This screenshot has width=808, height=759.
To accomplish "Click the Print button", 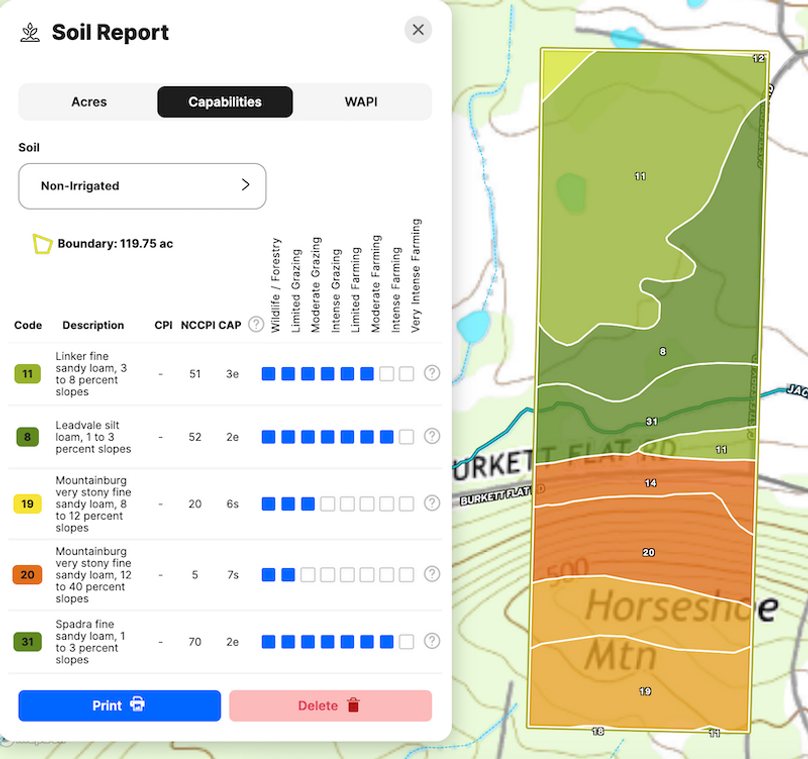I will click(x=120, y=705).
